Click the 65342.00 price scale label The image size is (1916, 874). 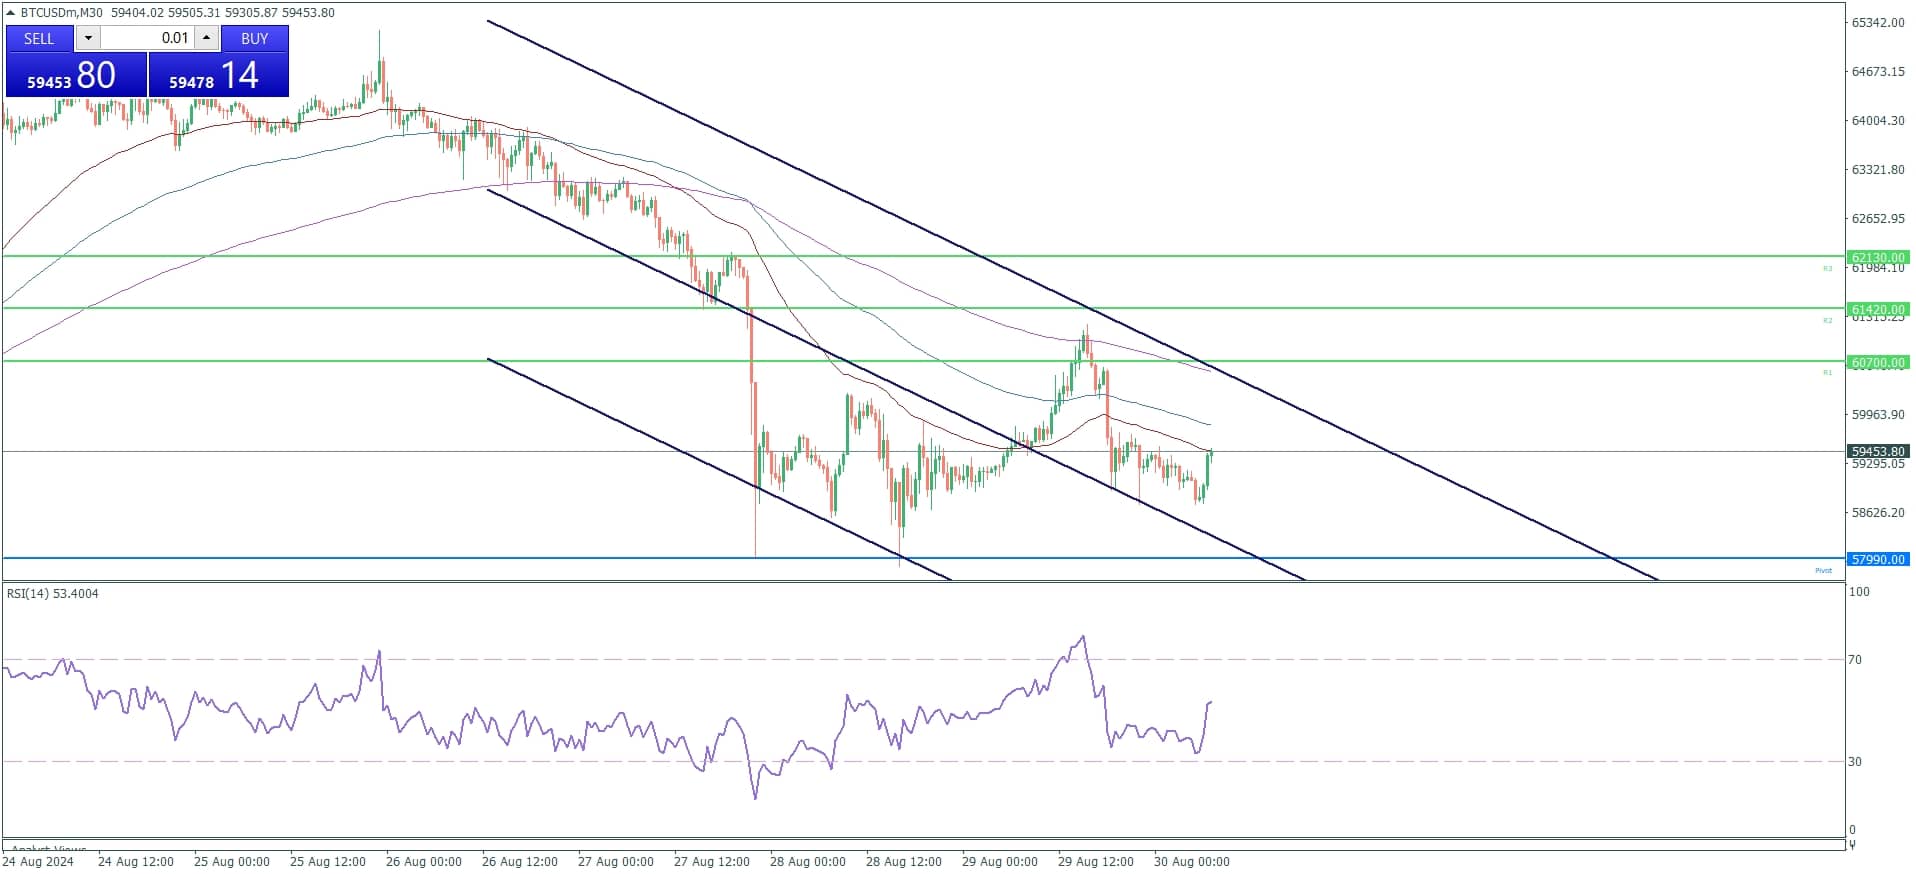[x=1878, y=22]
